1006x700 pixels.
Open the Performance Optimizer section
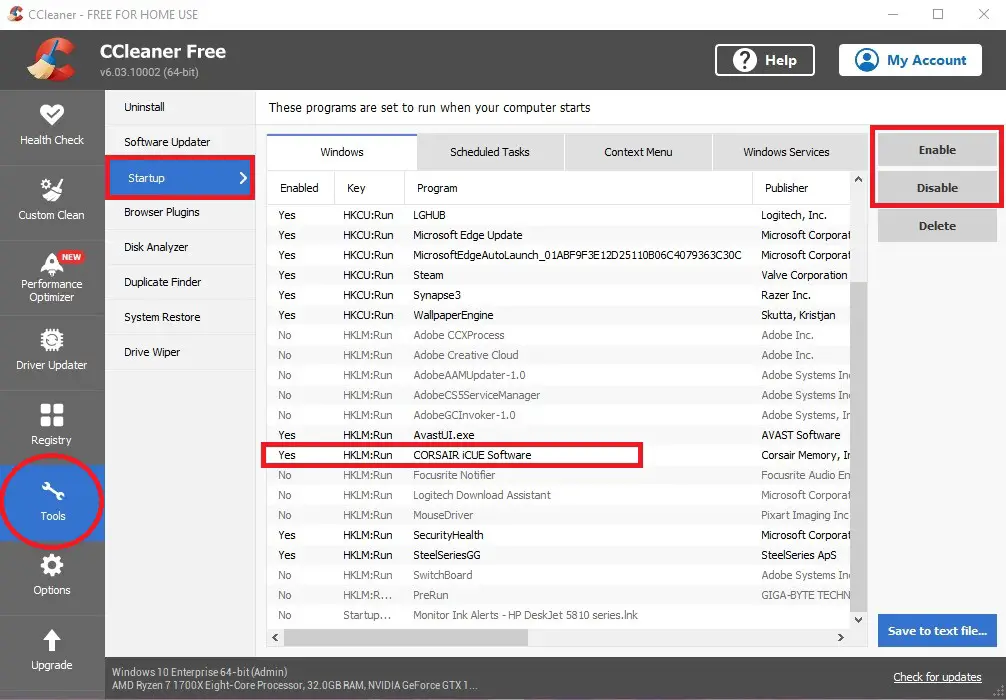52,278
